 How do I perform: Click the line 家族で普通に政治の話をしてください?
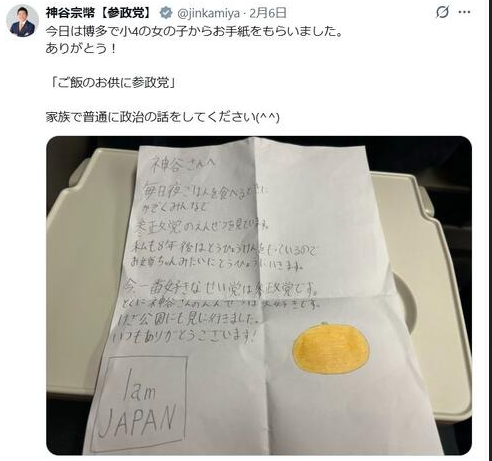click(162, 117)
